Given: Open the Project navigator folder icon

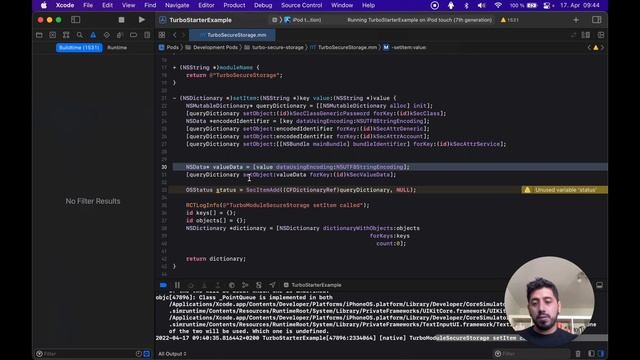Looking at the screenshot, I should [x=39, y=35].
